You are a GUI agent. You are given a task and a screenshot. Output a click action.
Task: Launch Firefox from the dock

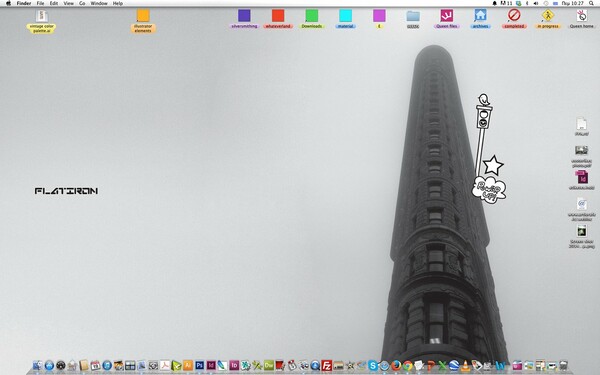pyautogui.click(x=396, y=365)
